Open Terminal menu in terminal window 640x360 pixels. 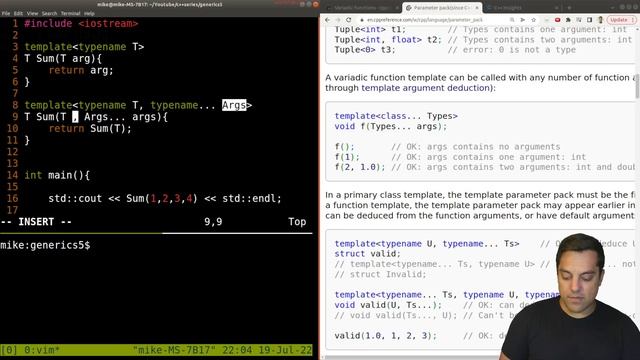(71, 13)
